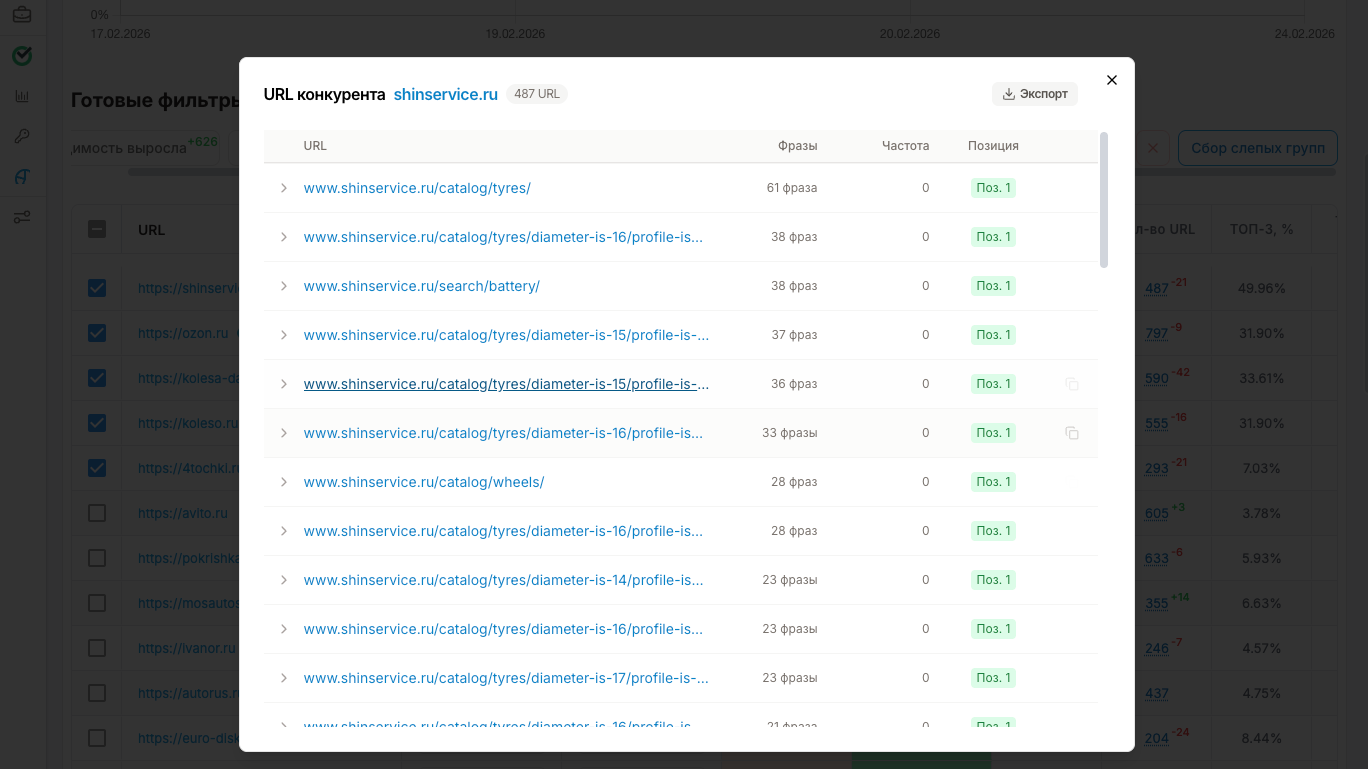Open the bar chart analytics icon

pos(22,96)
